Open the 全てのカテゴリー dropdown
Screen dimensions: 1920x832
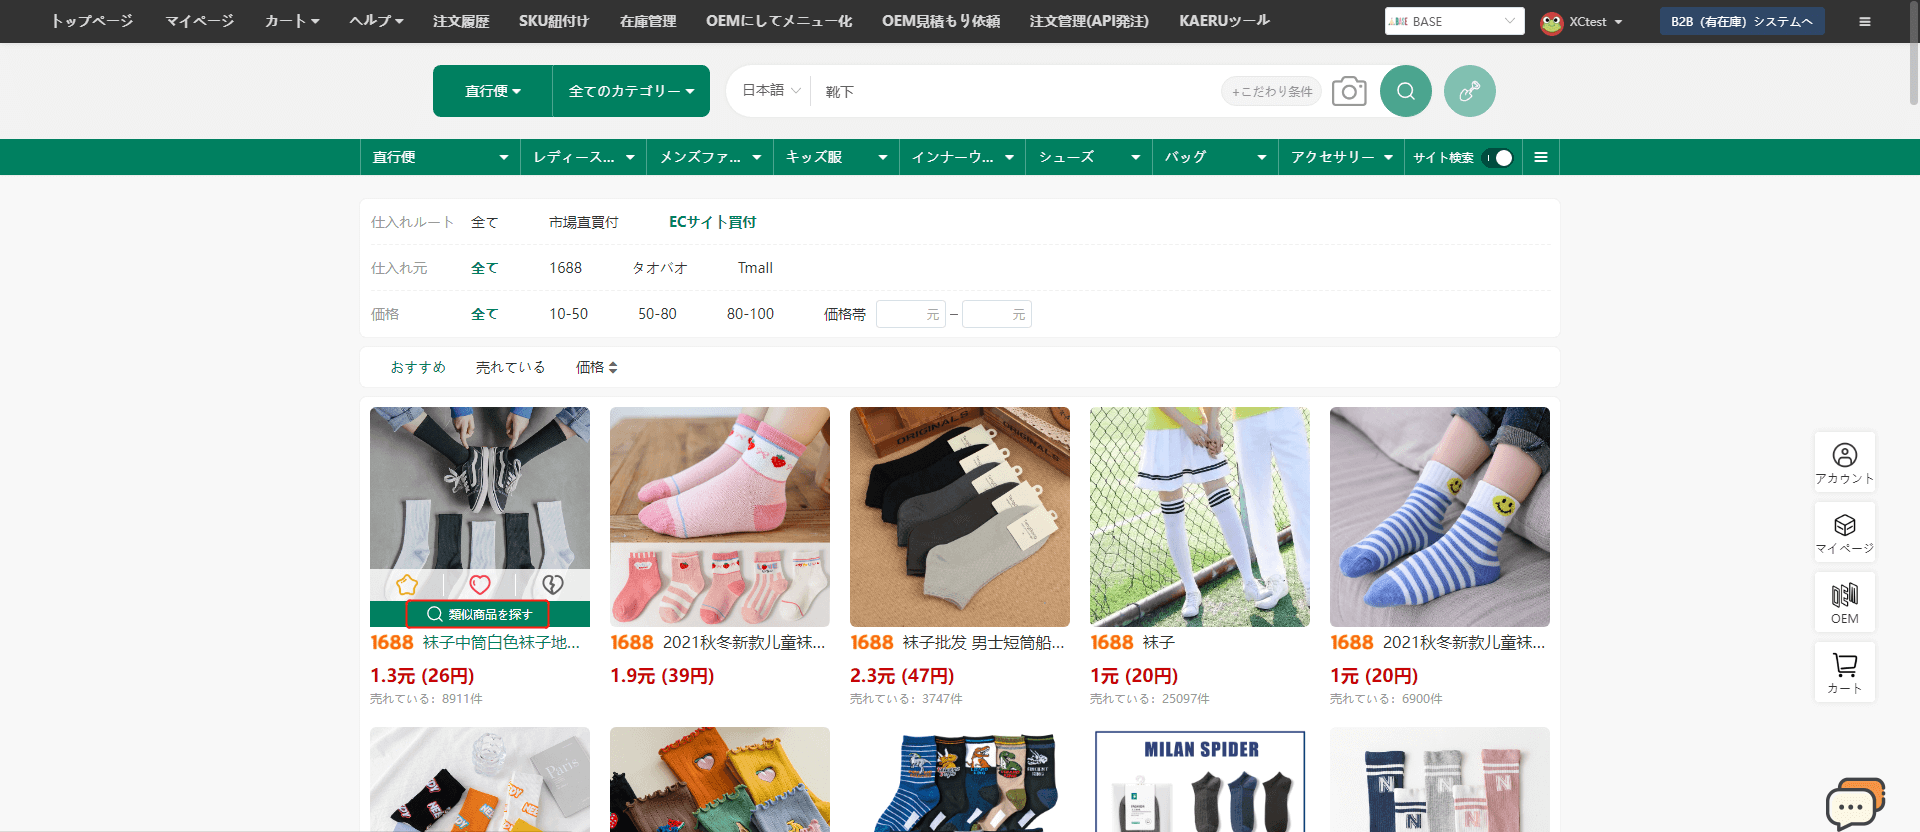[631, 91]
